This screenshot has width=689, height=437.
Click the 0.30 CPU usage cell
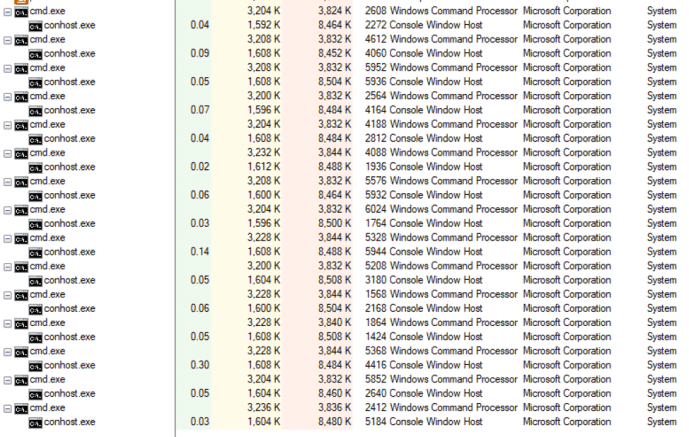(x=200, y=366)
